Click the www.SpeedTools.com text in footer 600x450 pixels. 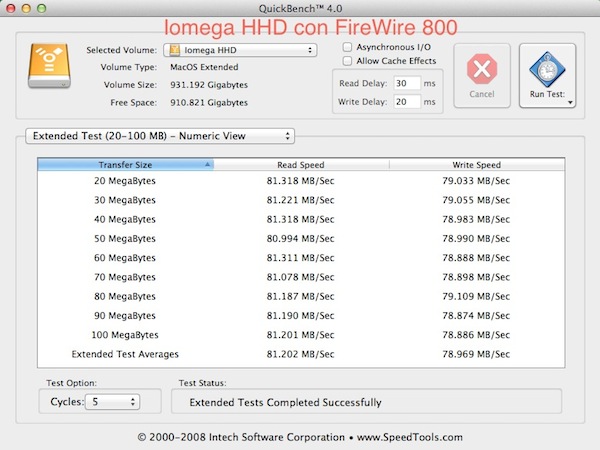pos(410,437)
